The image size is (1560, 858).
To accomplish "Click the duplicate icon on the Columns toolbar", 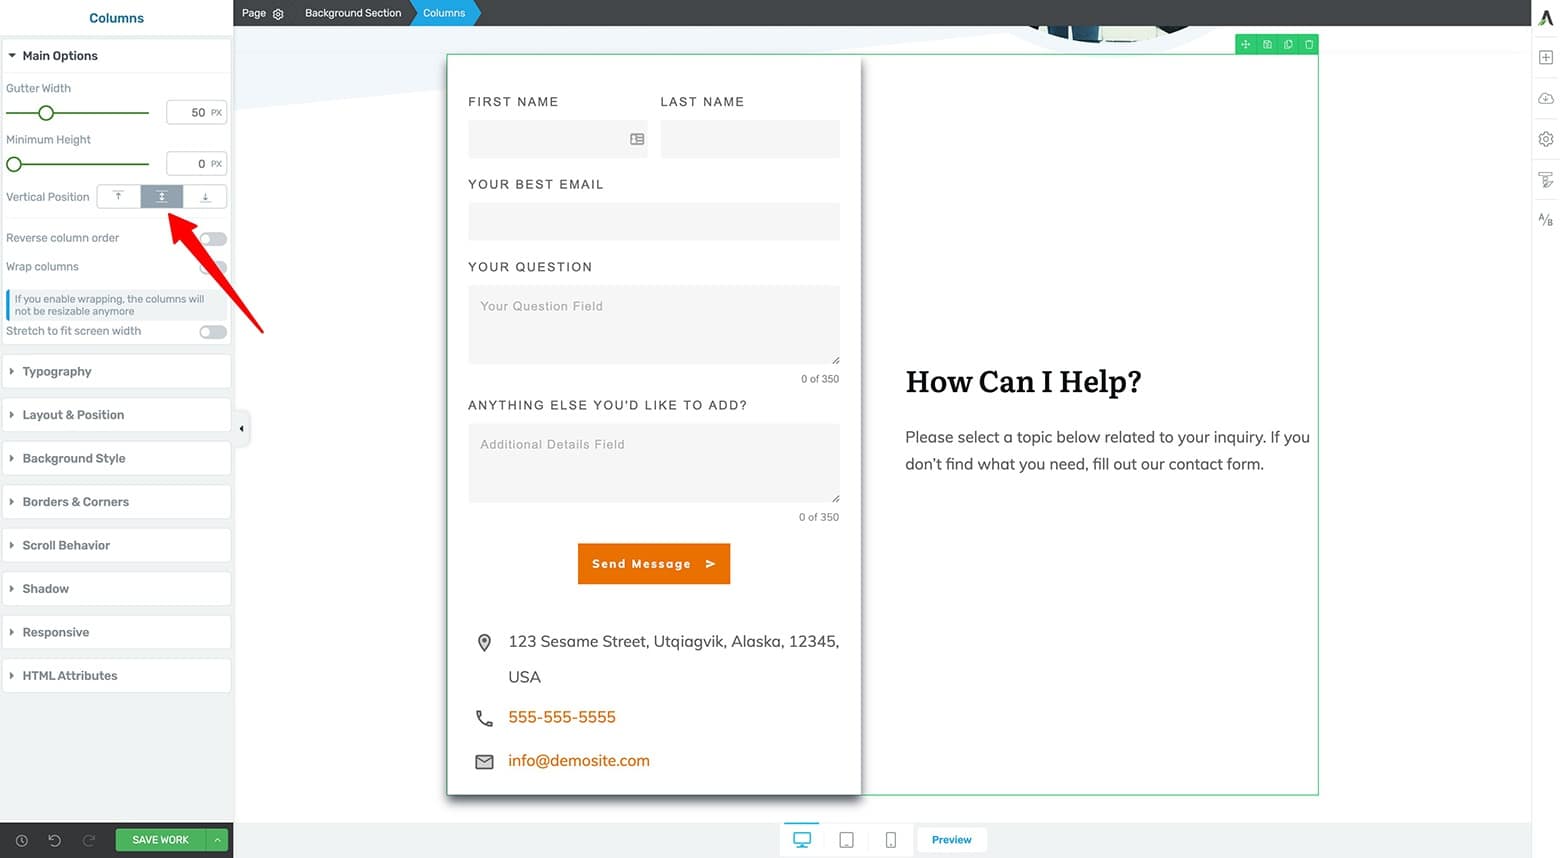I will point(1288,45).
